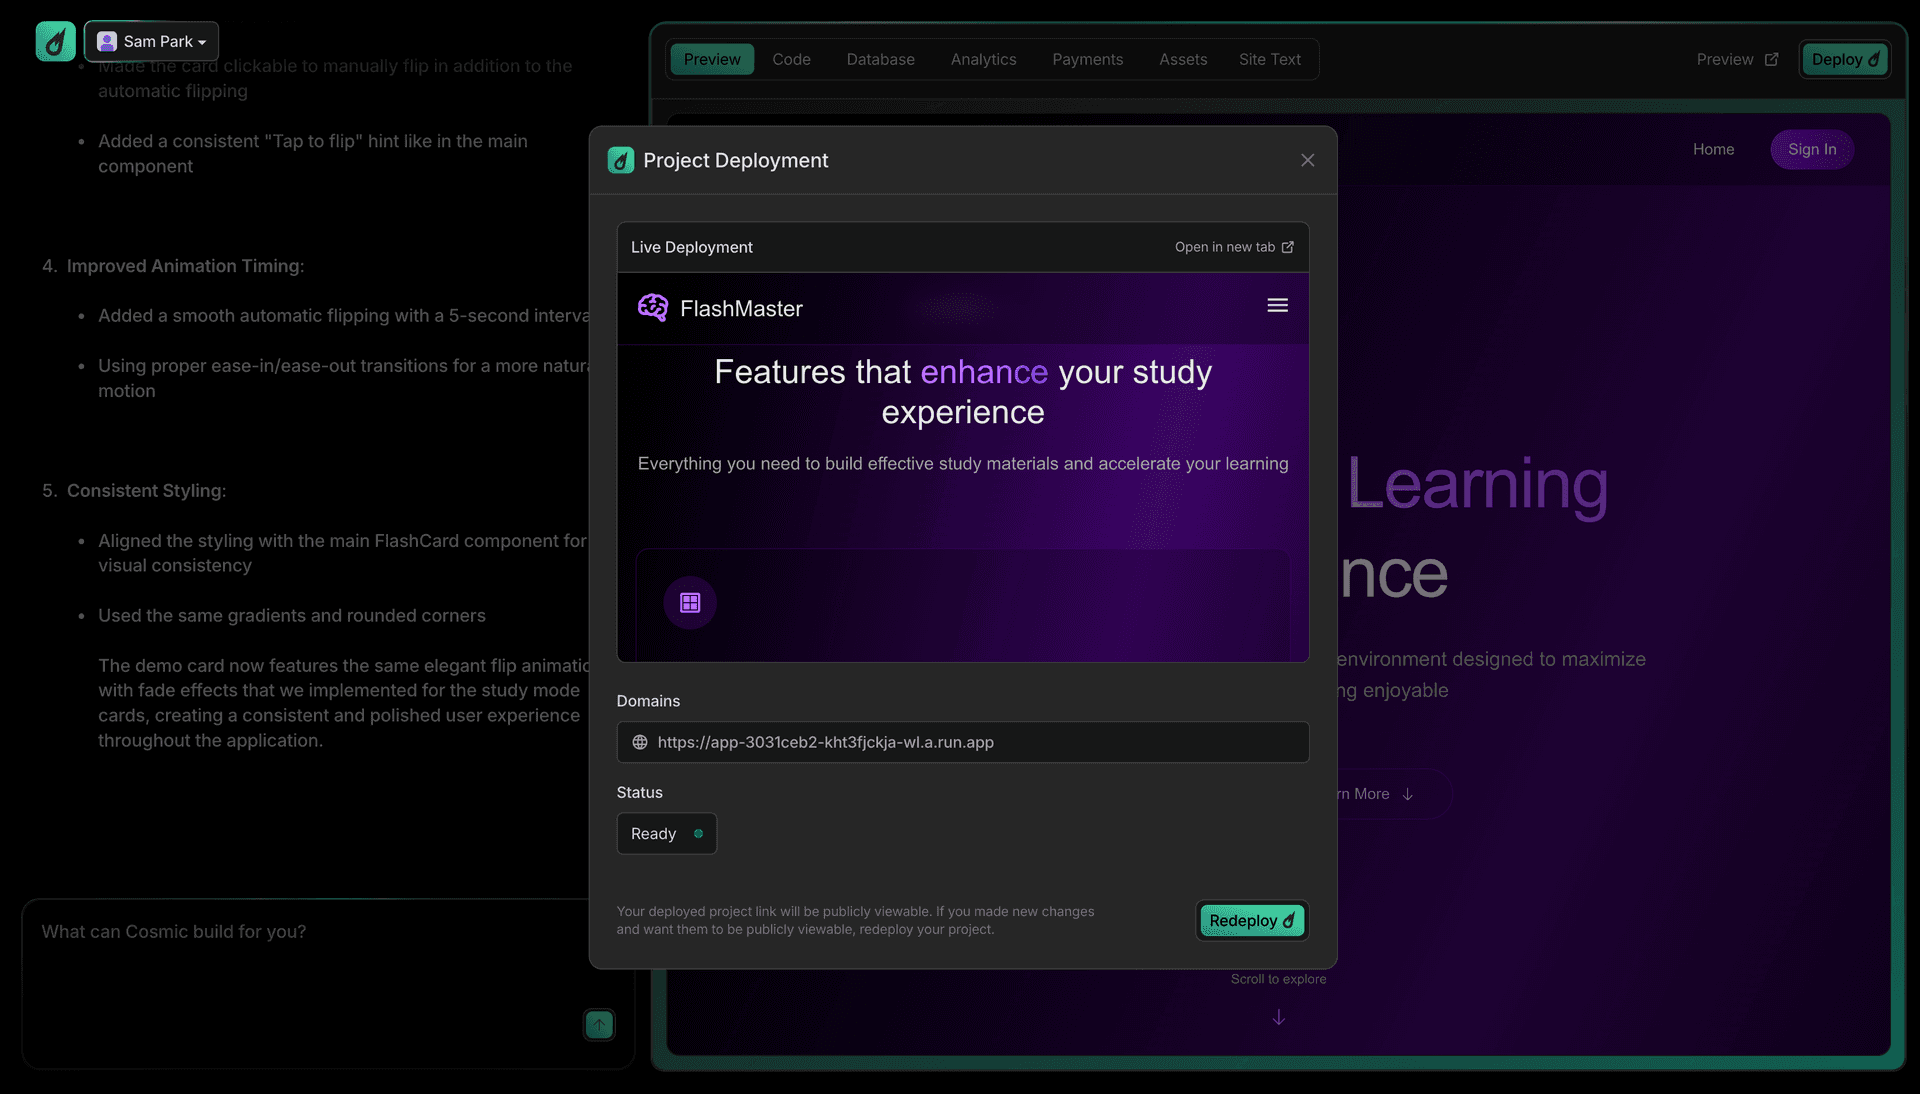Screen dimensions: 1920x1094
Task: Open the Database tab
Action: click(880, 59)
